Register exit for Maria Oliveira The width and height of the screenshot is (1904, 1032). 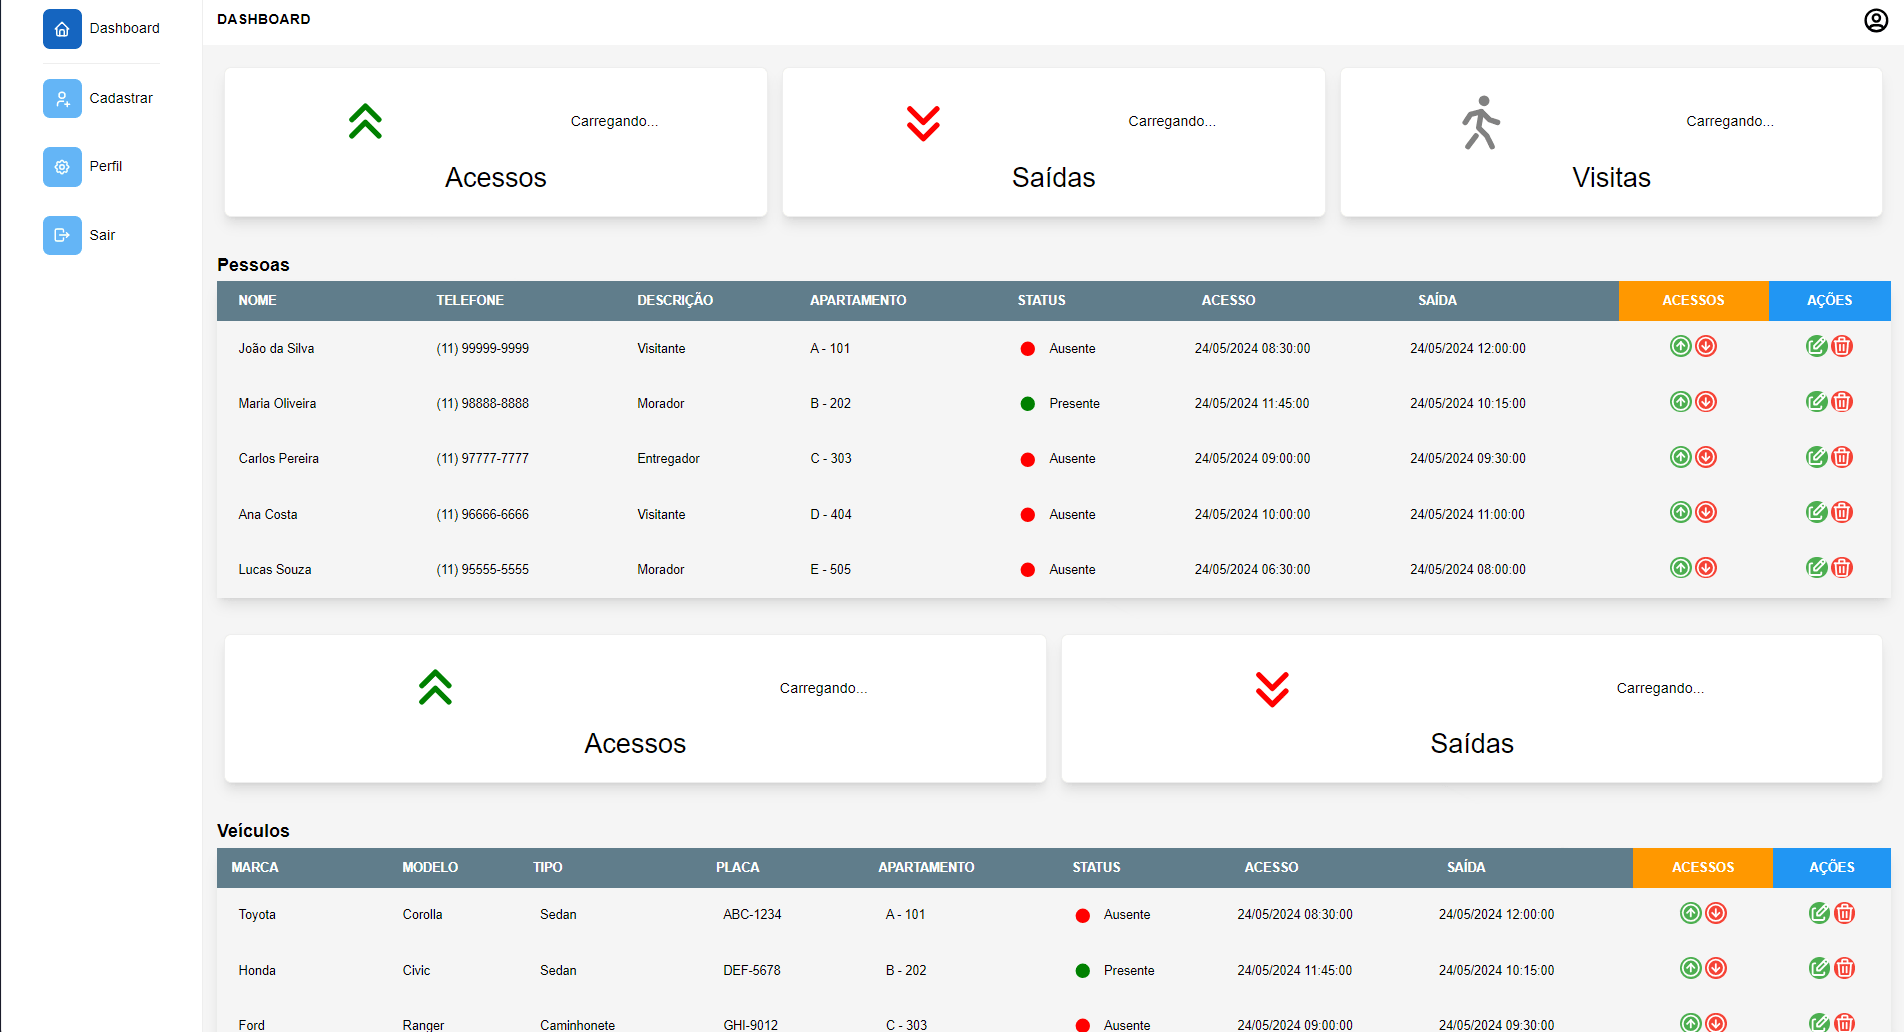coord(1706,401)
